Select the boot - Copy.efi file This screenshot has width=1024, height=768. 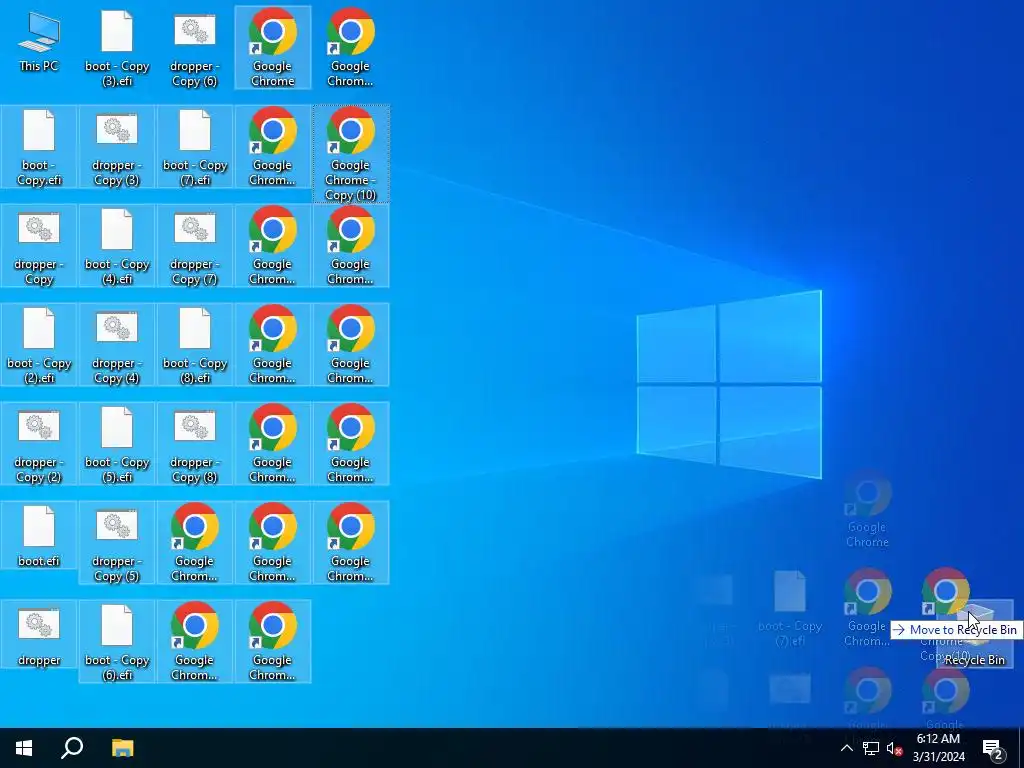[39, 147]
